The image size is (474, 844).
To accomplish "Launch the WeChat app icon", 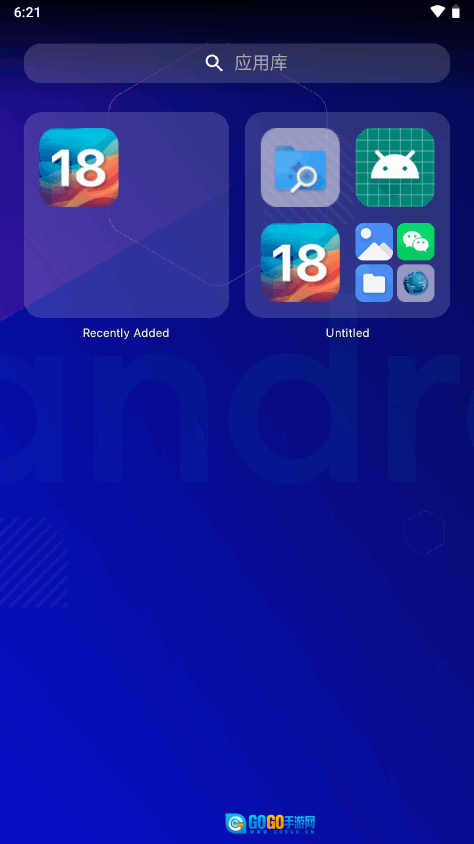I will click(x=416, y=242).
